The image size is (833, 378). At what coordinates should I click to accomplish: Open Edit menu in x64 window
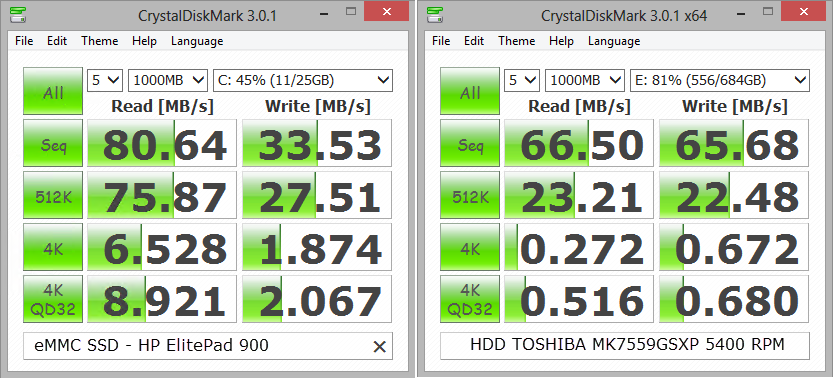[474, 41]
